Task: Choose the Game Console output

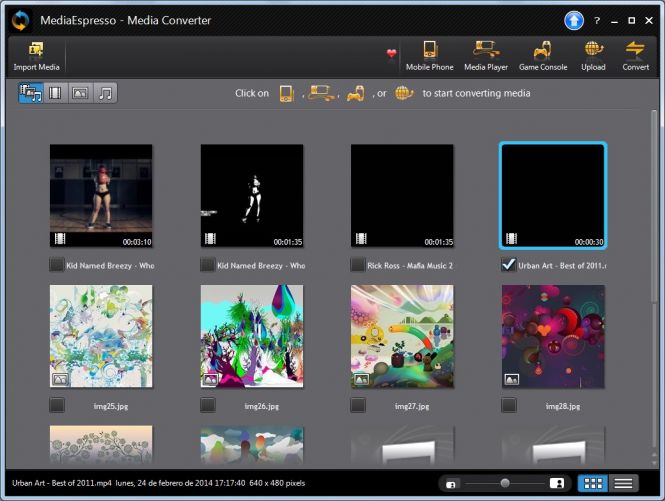Action: point(543,56)
